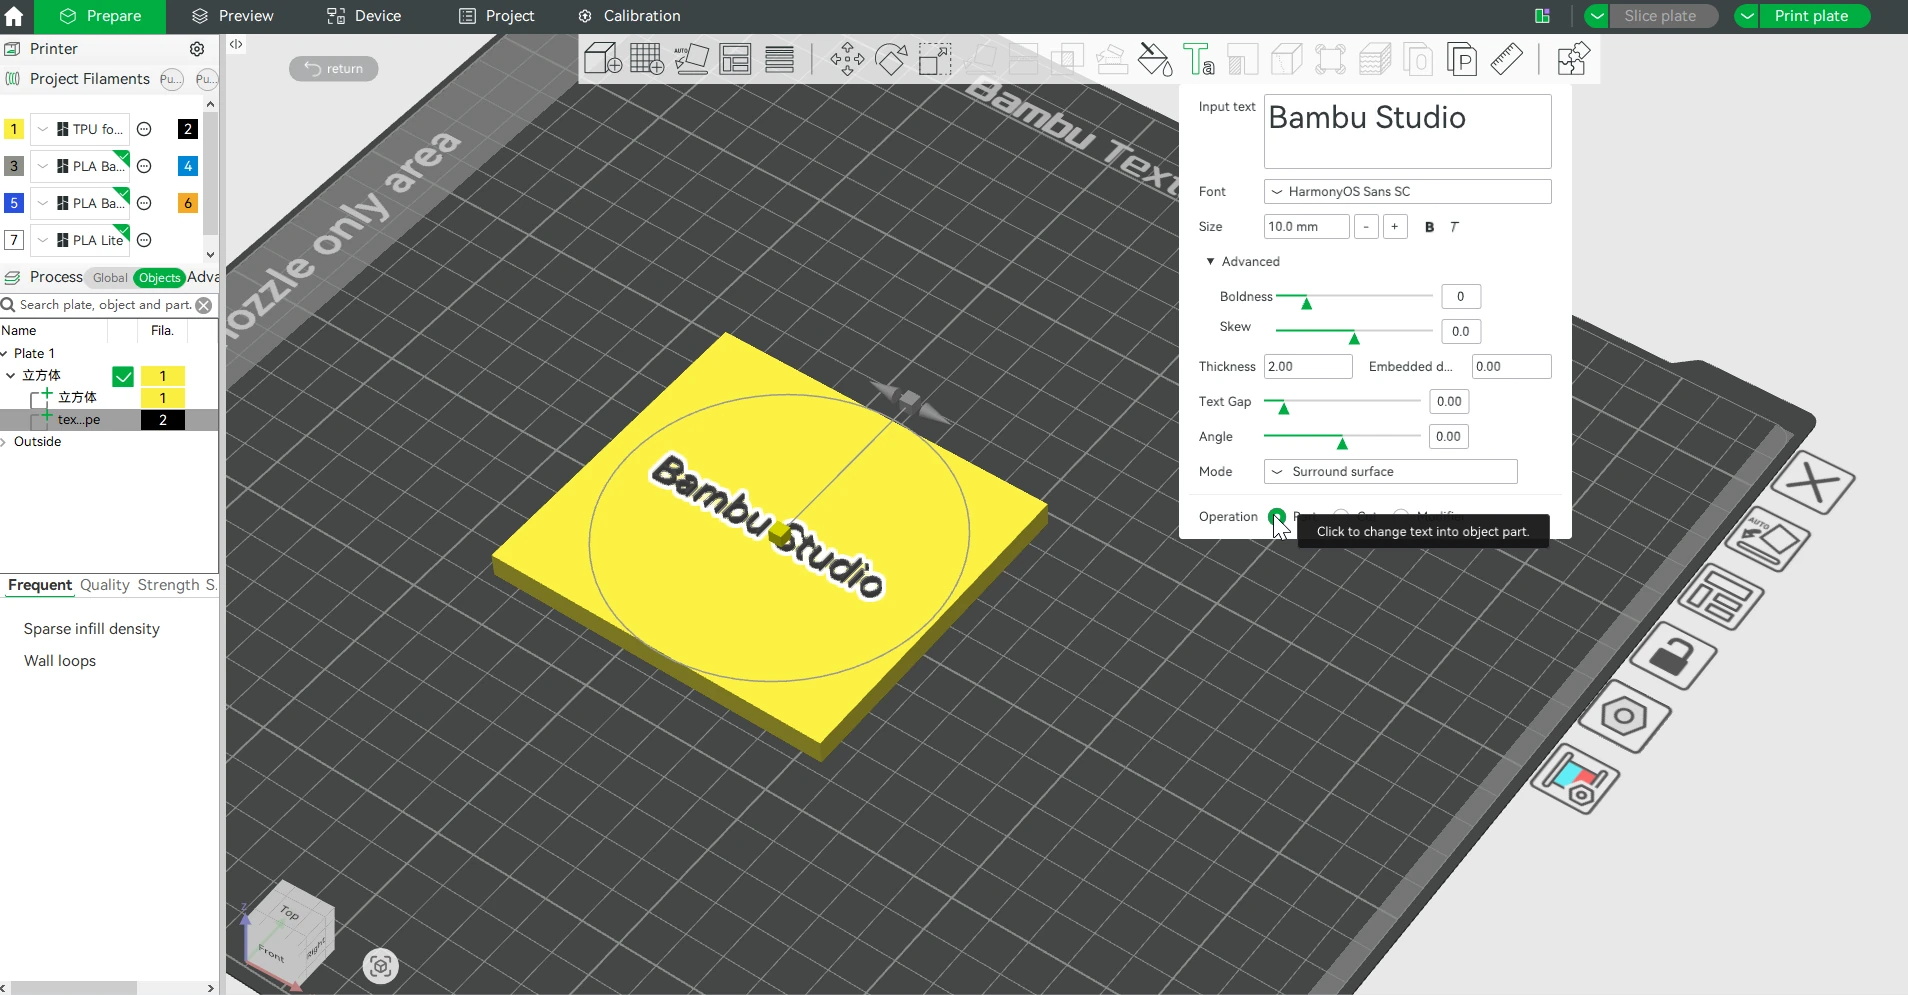Viewport: 1908px width, 995px height.
Task: Increase text size with plus button
Action: click(1395, 227)
